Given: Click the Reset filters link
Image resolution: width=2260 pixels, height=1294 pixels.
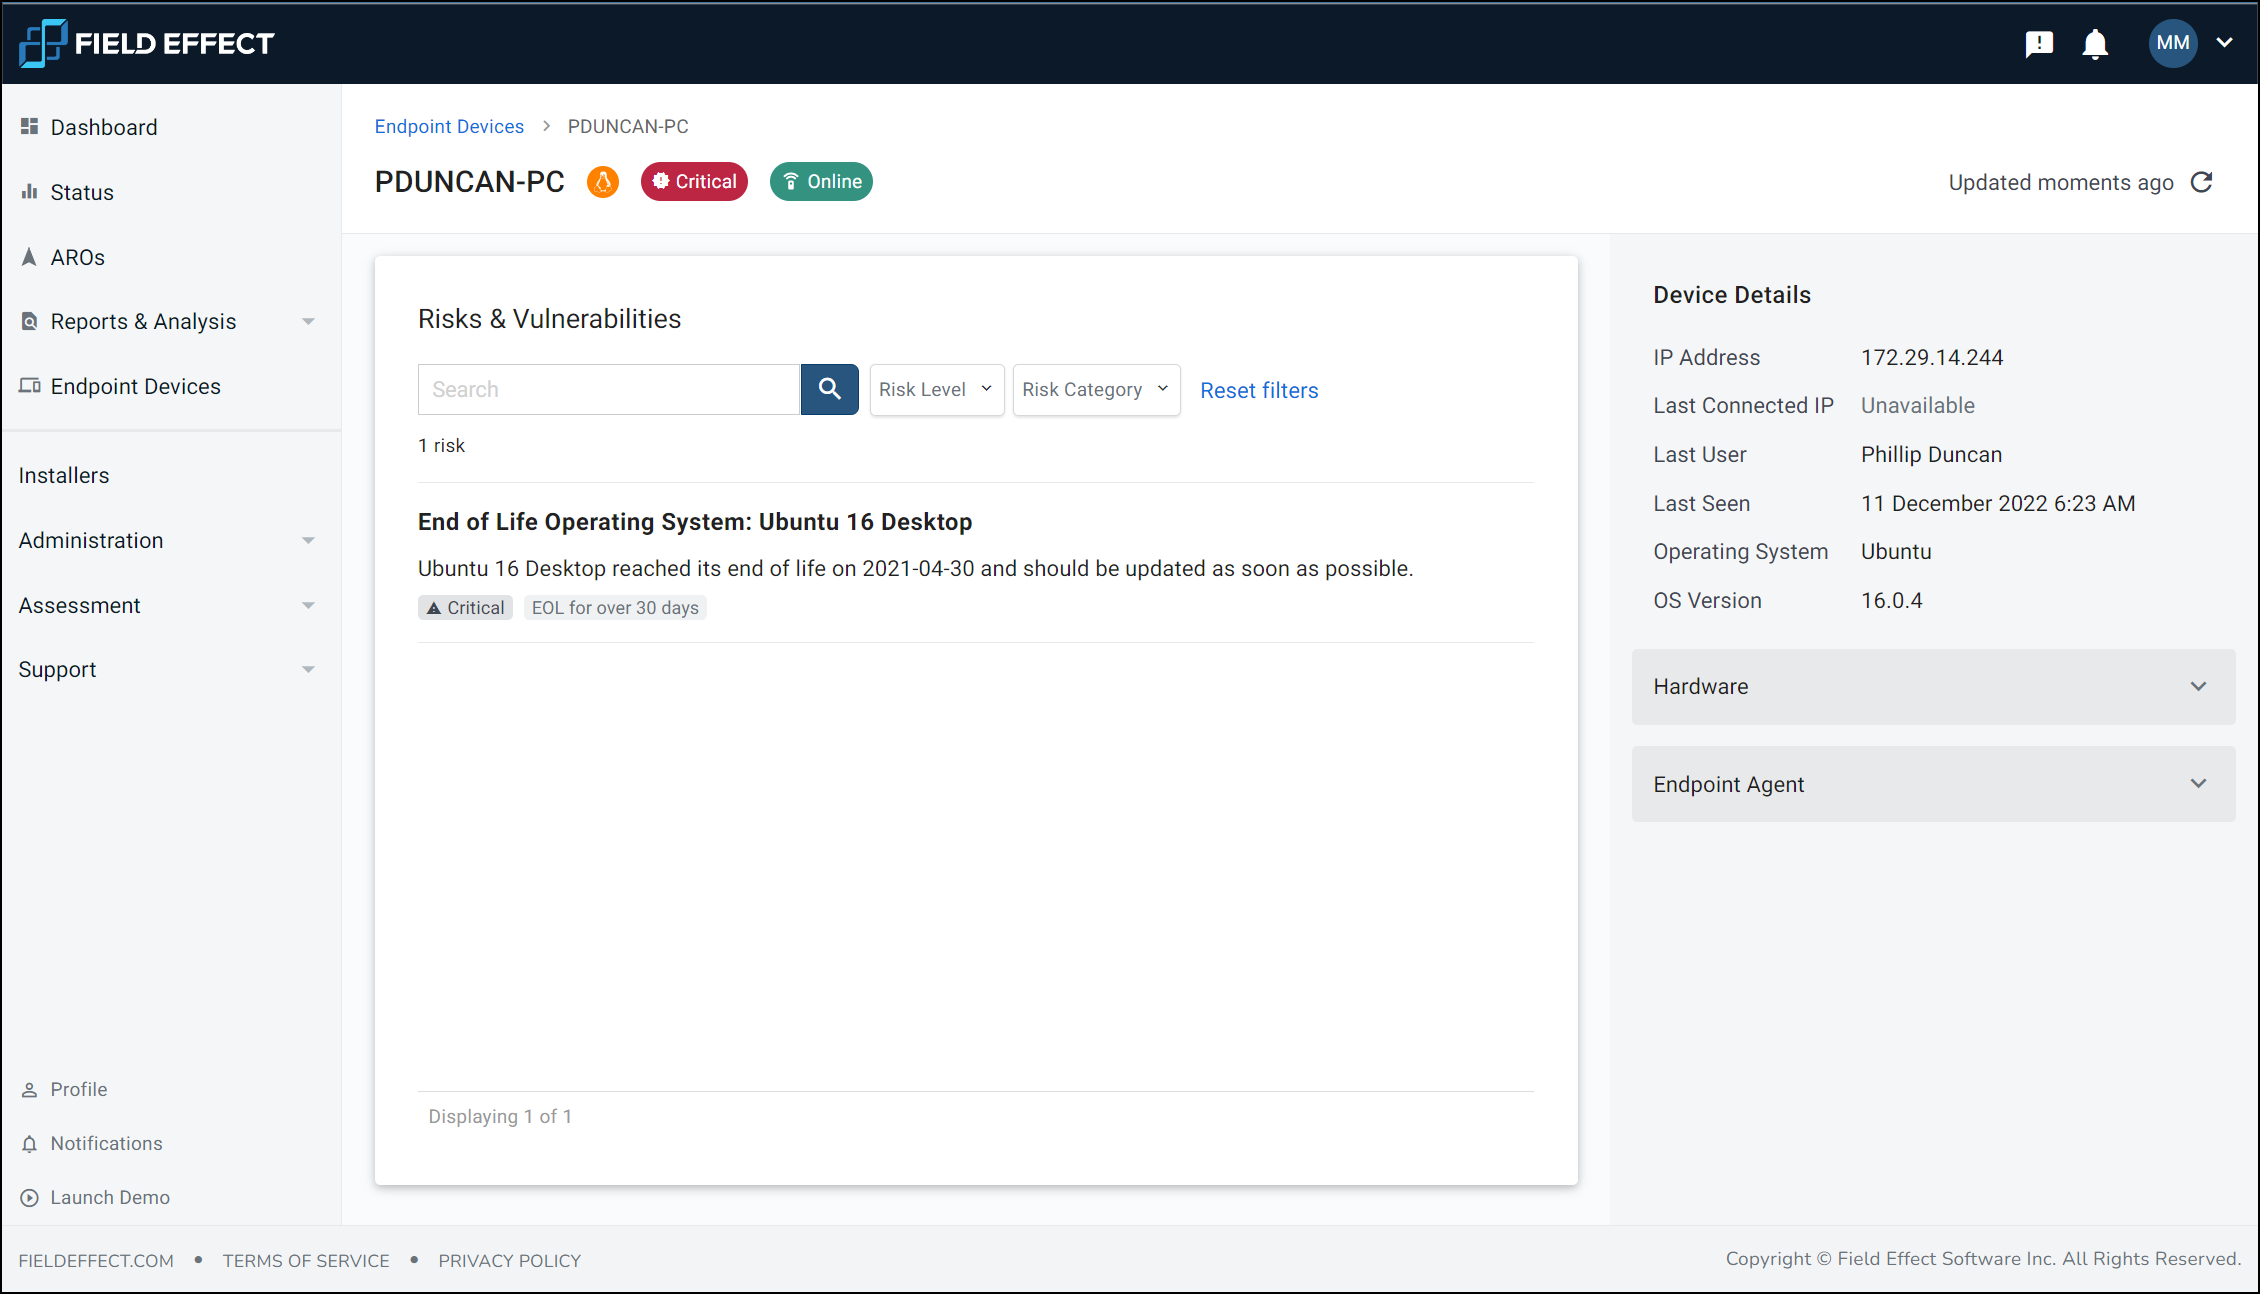Looking at the screenshot, I should (1259, 390).
